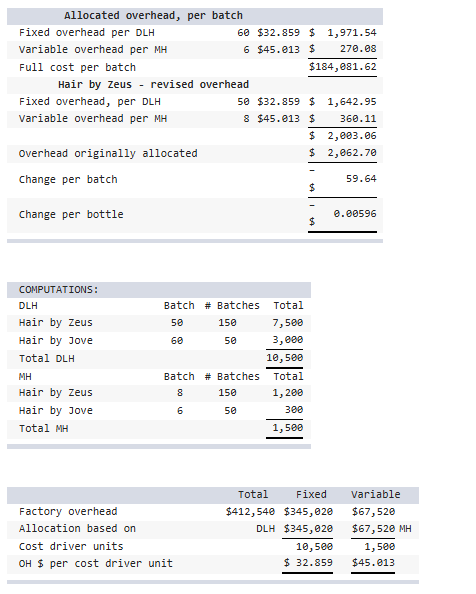This screenshot has width=476, height=594.
Task: Select the Full cost per batch value $184,081.62
Action: [342, 67]
